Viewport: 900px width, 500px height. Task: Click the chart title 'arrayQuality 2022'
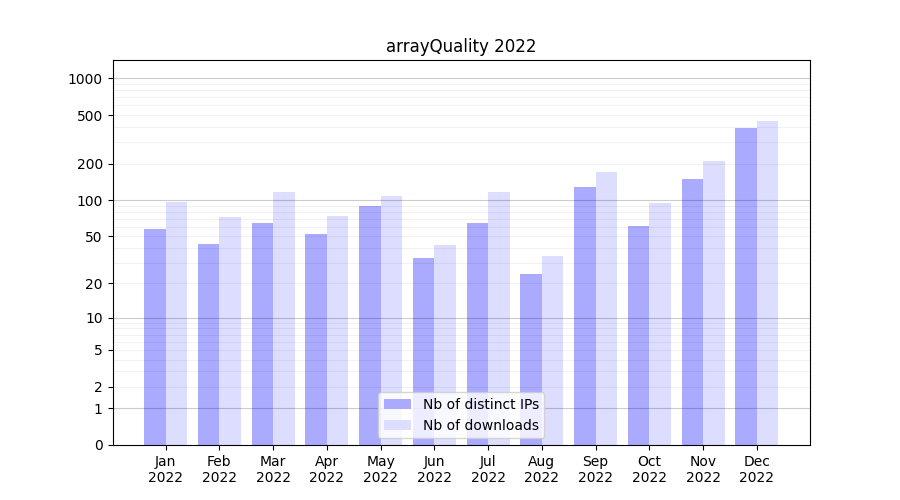[x=461, y=46]
